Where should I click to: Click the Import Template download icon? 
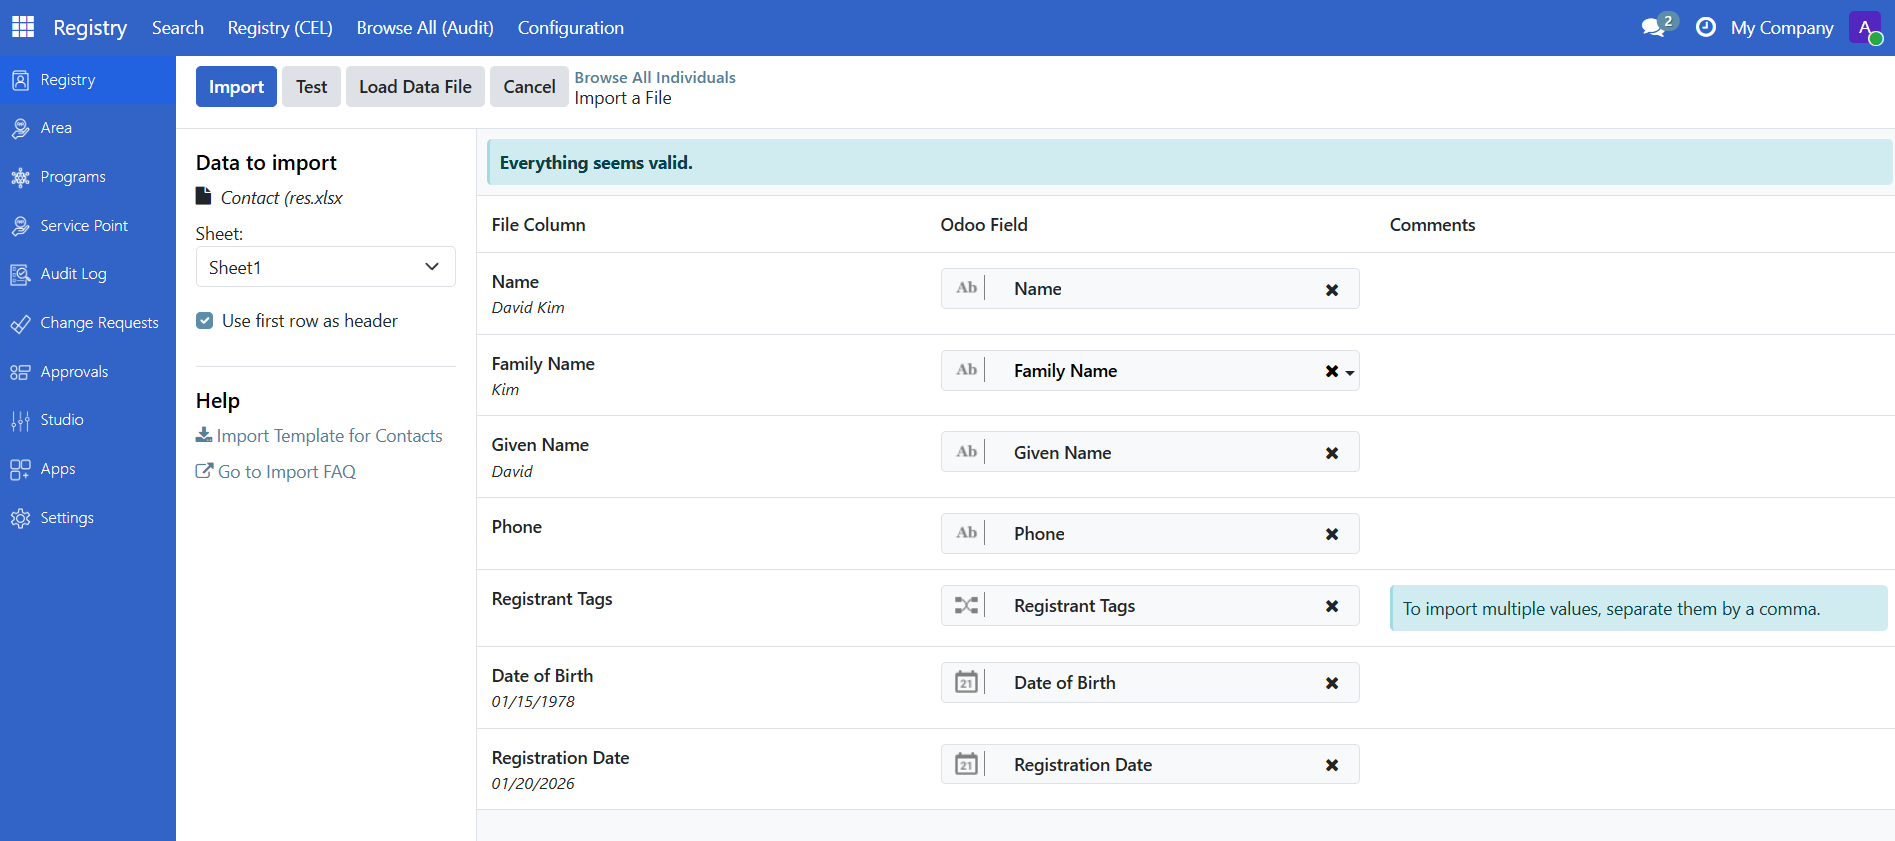click(204, 435)
